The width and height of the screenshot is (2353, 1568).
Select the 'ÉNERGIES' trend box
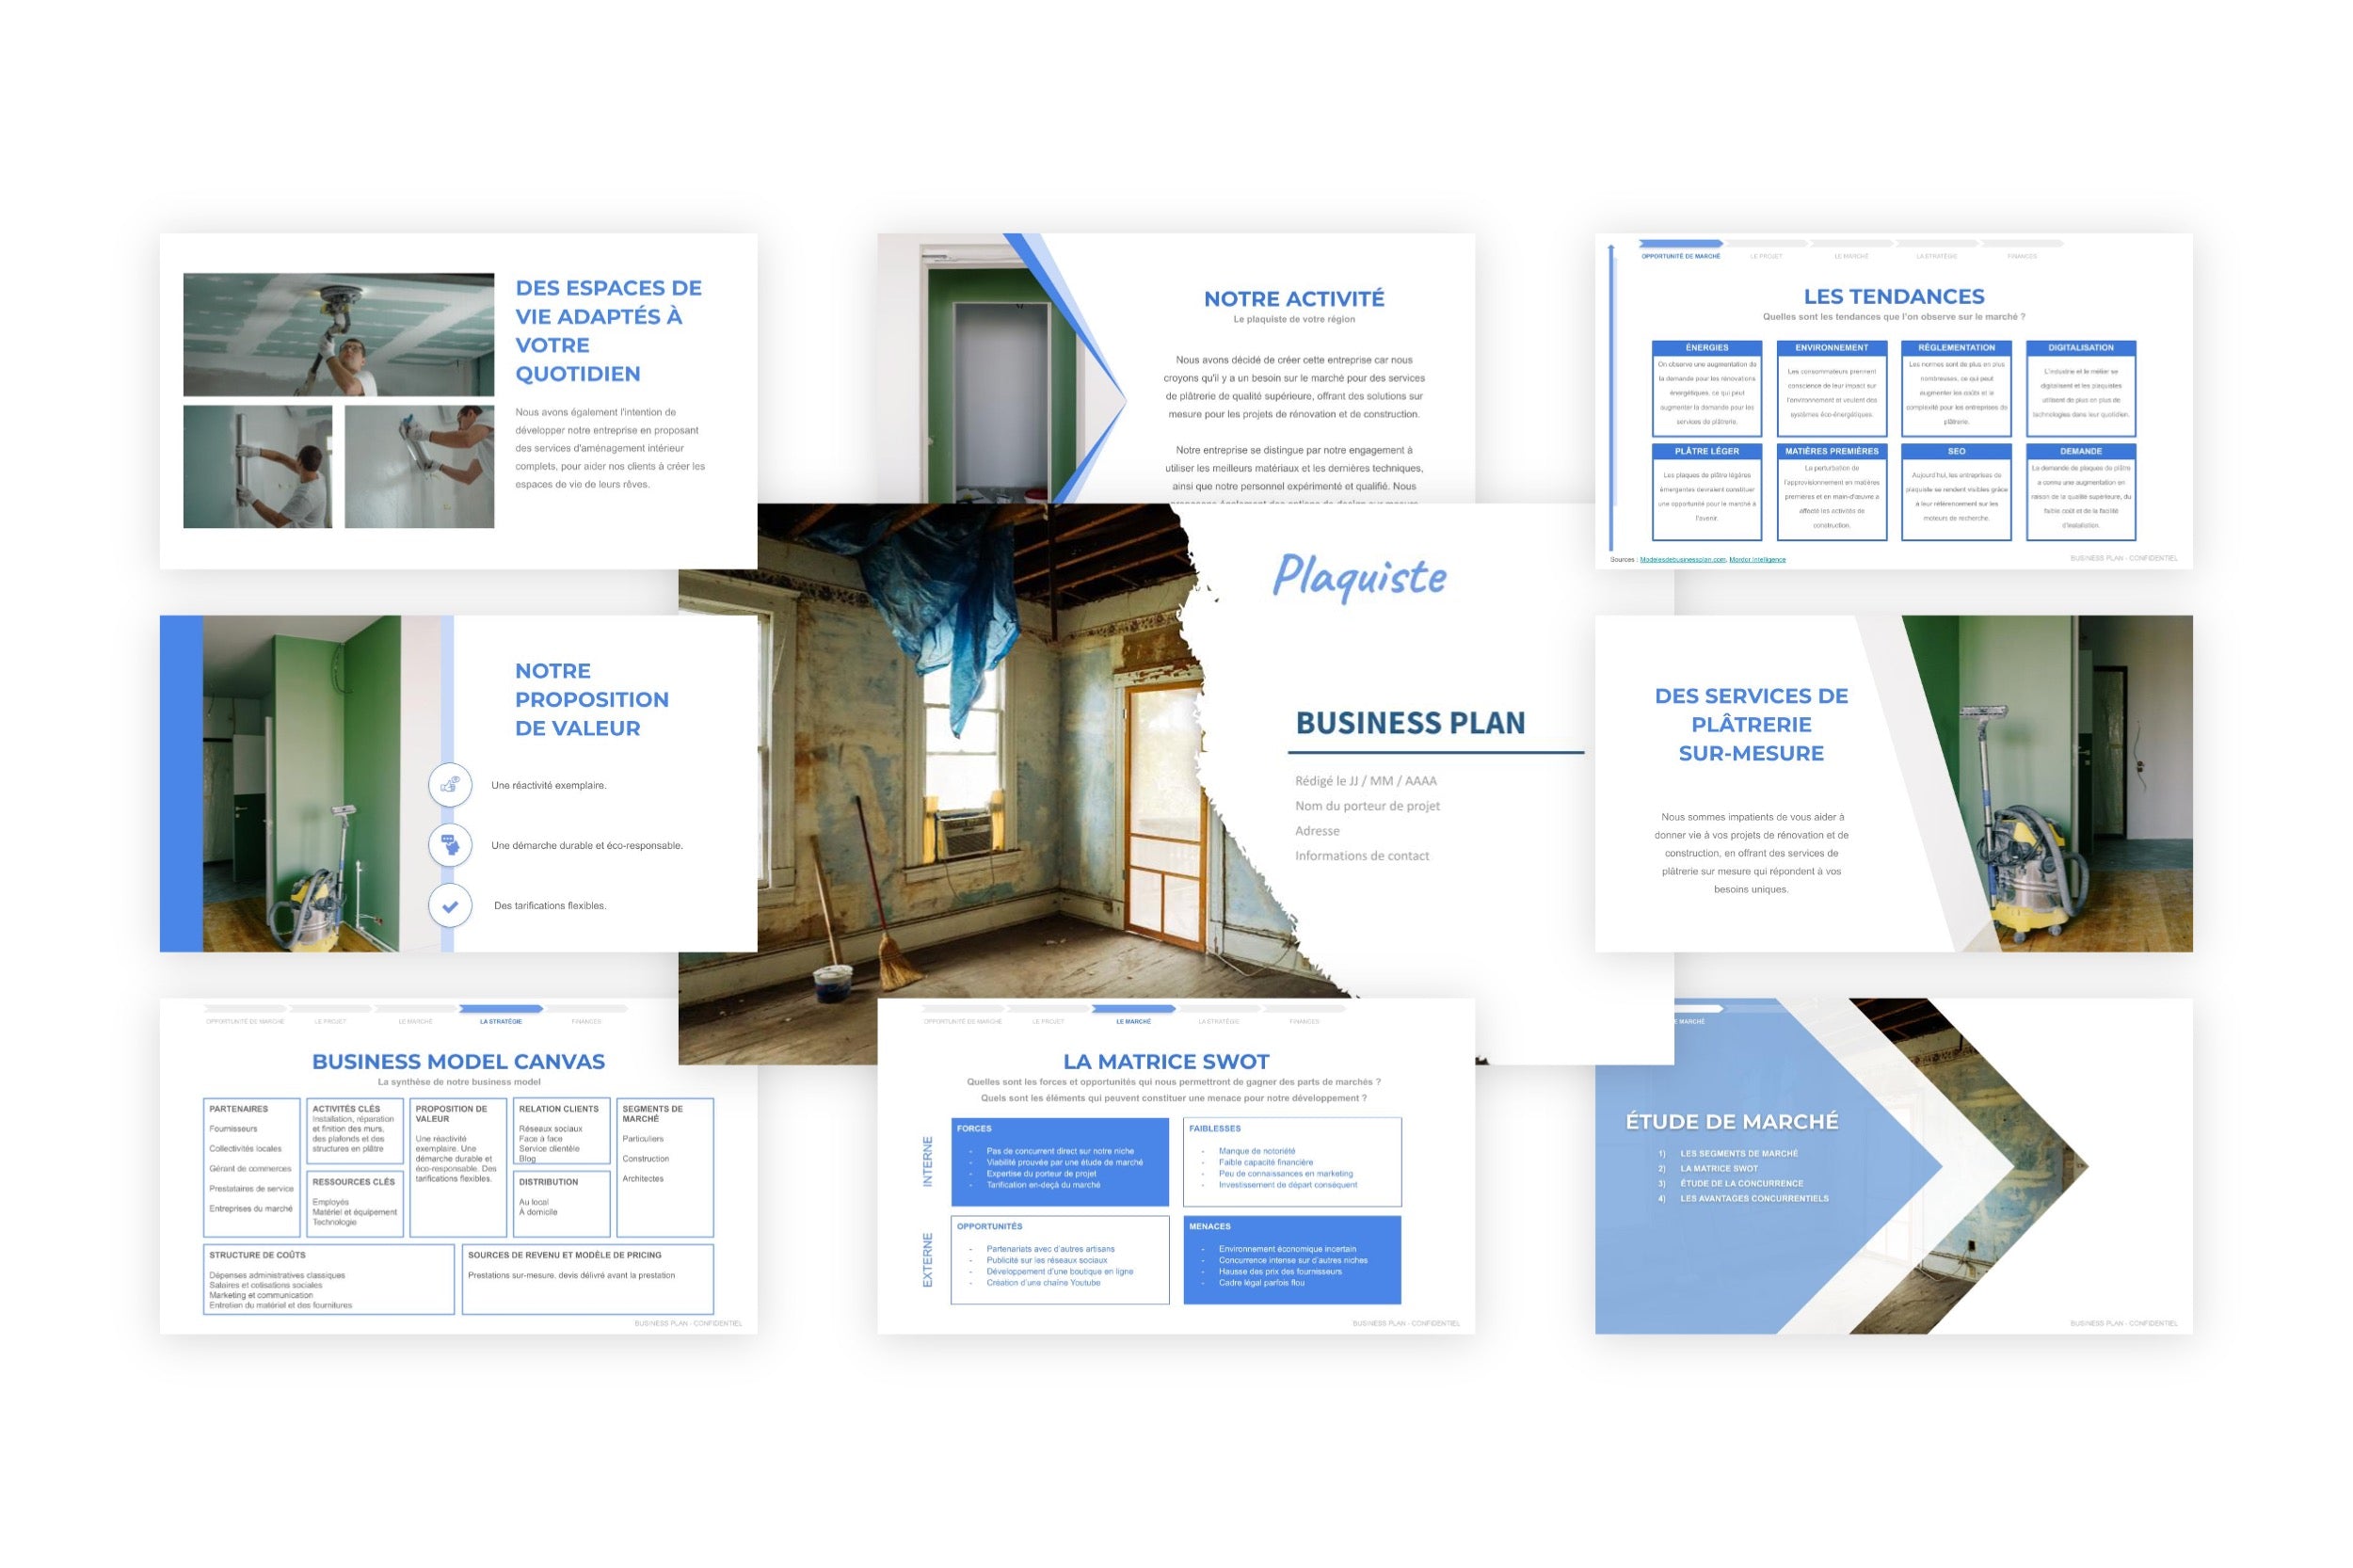[x=1706, y=389]
